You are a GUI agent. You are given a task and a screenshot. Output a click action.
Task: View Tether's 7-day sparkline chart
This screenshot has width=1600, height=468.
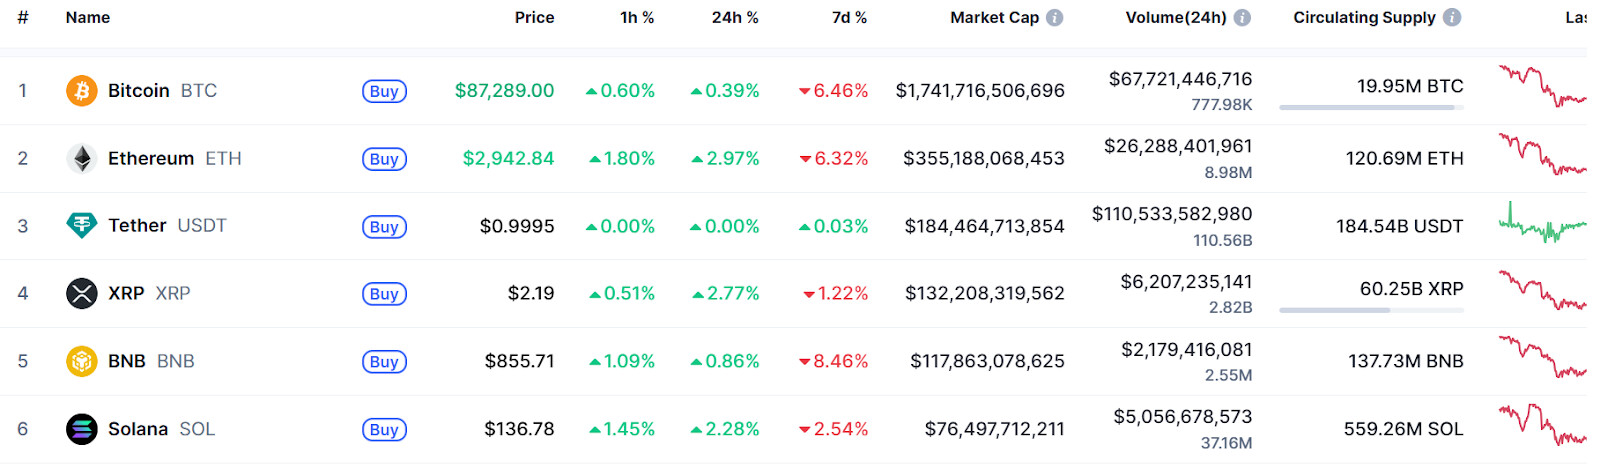click(x=1542, y=226)
